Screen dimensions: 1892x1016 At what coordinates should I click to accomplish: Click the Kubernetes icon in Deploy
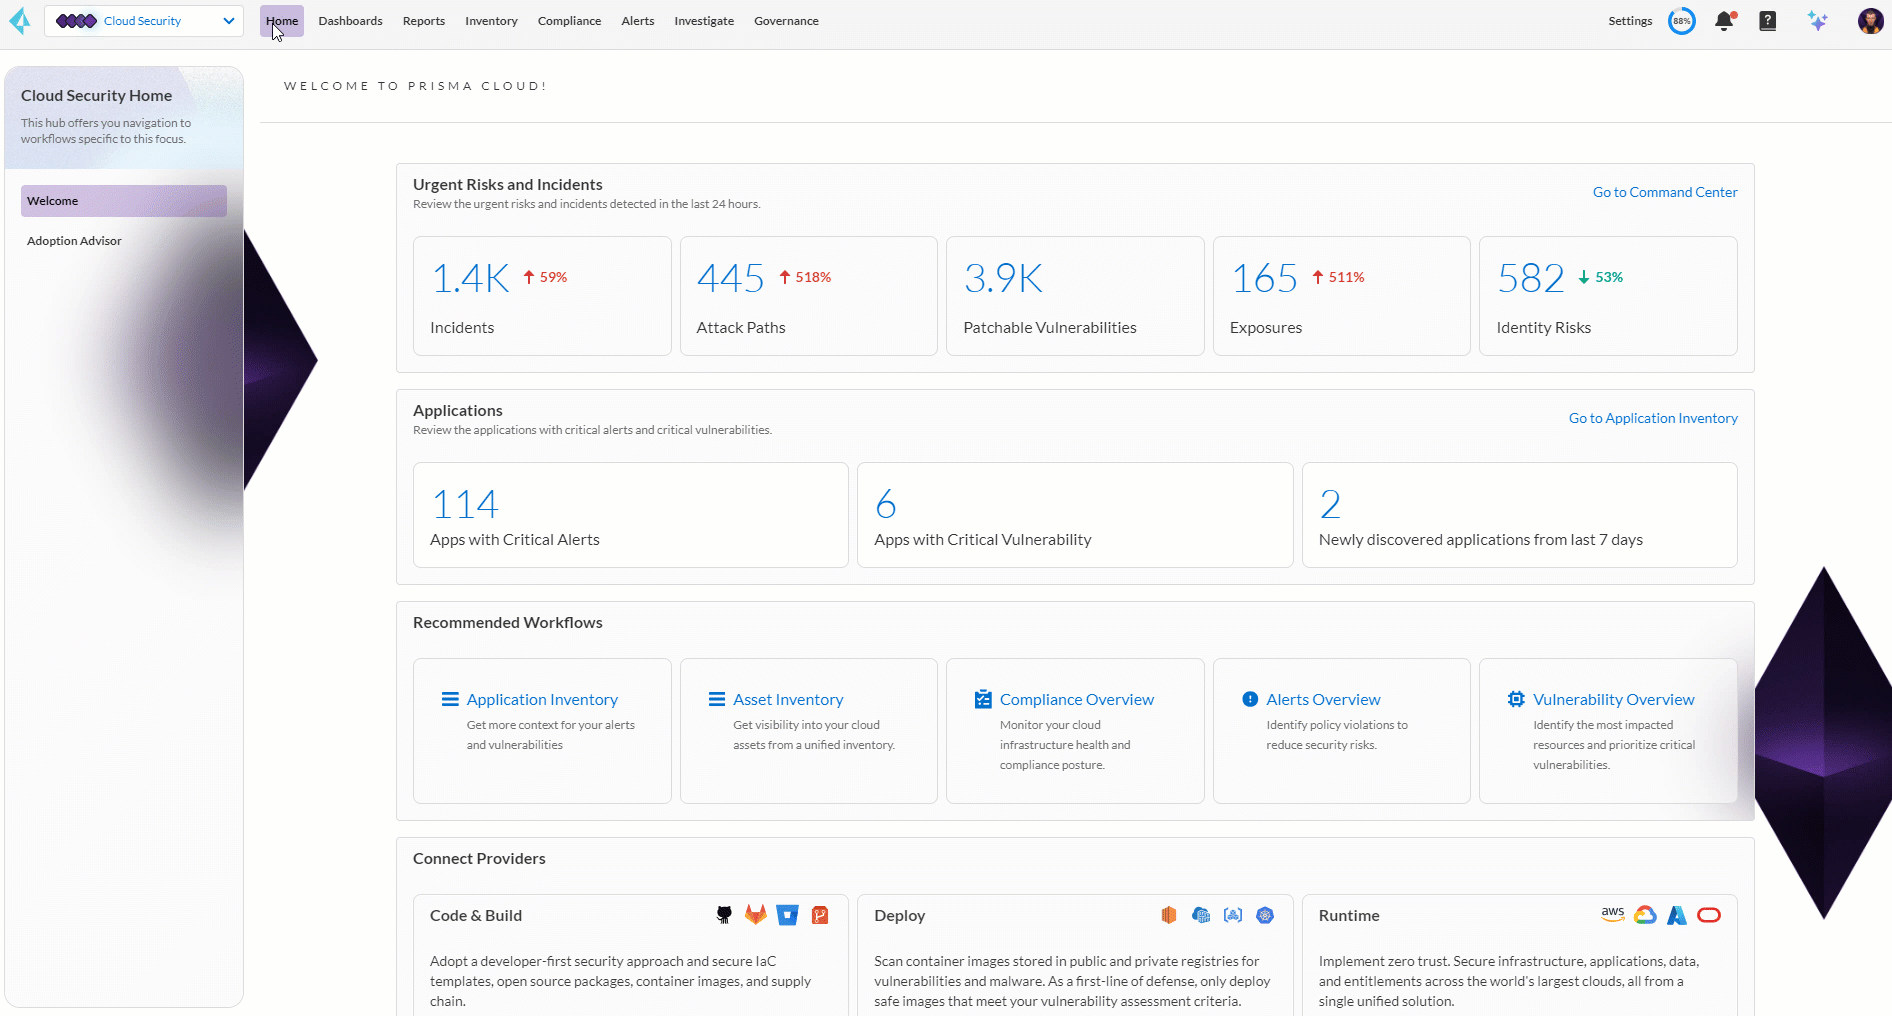pyautogui.click(x=1265, y=915)
